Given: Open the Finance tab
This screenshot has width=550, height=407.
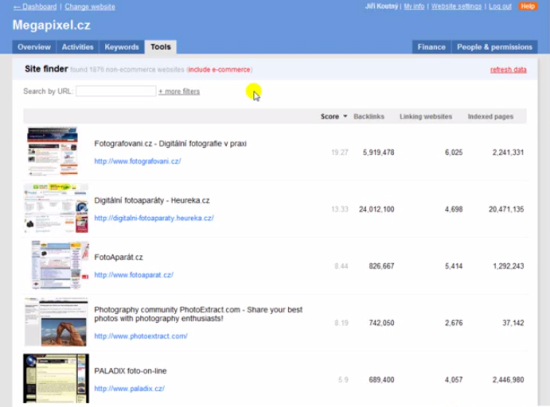Looking at the screenshot, I should 431,47.
